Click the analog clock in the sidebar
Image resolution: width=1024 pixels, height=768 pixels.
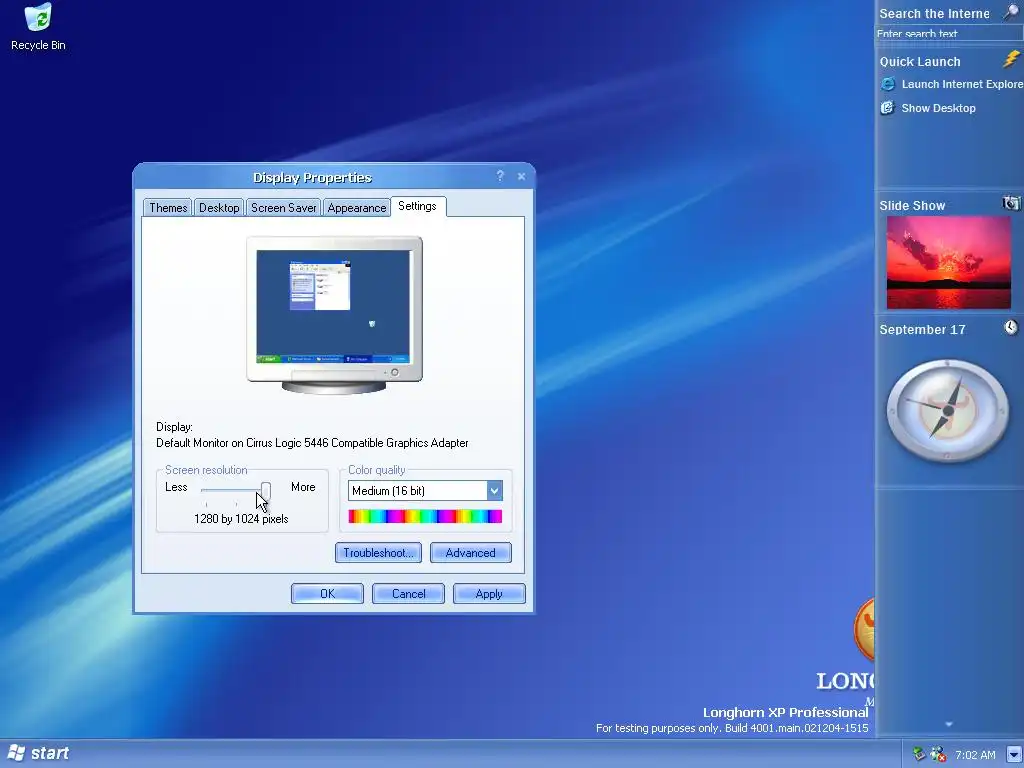[x=948, y=411]
